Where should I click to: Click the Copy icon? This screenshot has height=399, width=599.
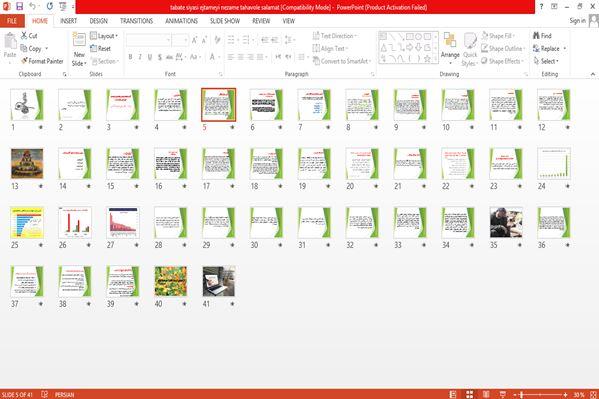(x=24, y=48)
